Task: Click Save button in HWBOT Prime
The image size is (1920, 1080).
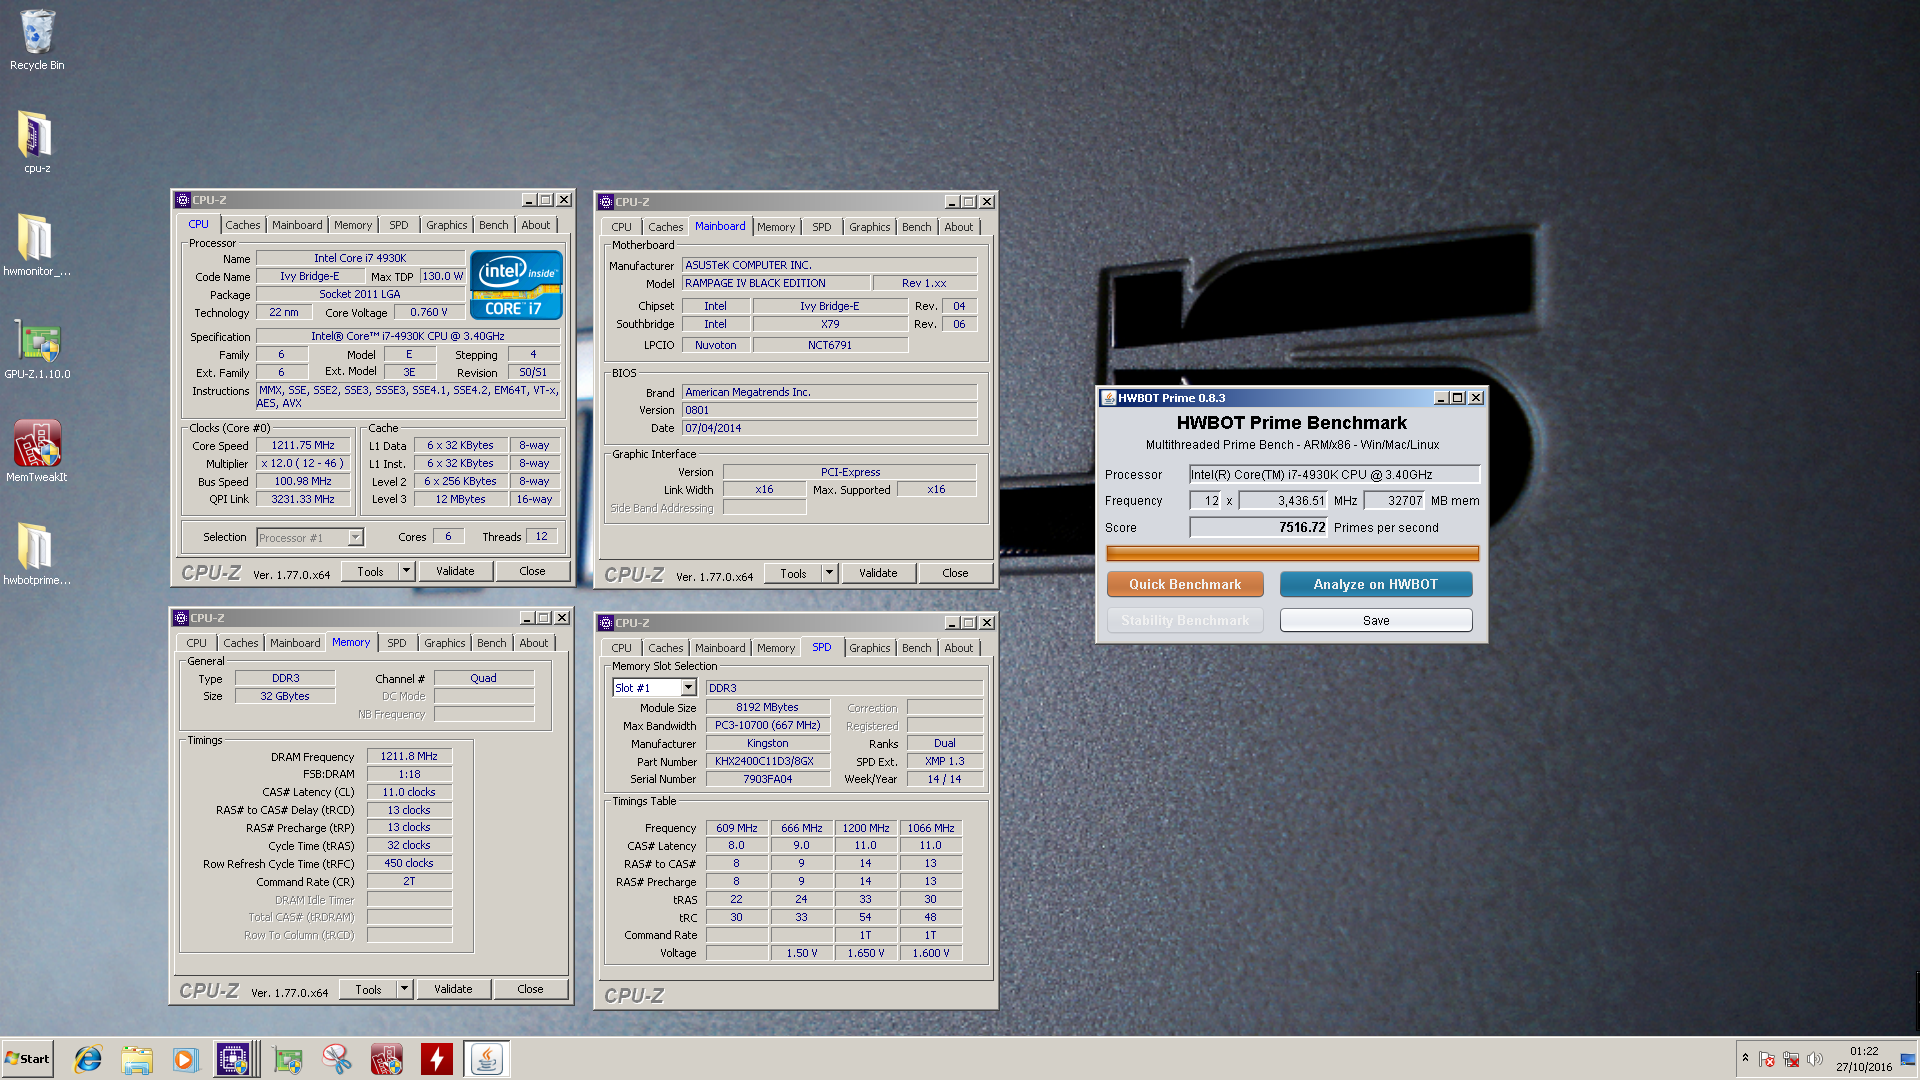Action: pos(1376,621)
